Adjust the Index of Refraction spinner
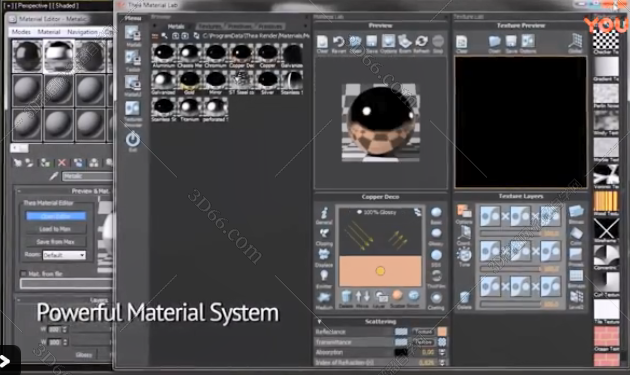630x375 pixels. tap(442, 363)
